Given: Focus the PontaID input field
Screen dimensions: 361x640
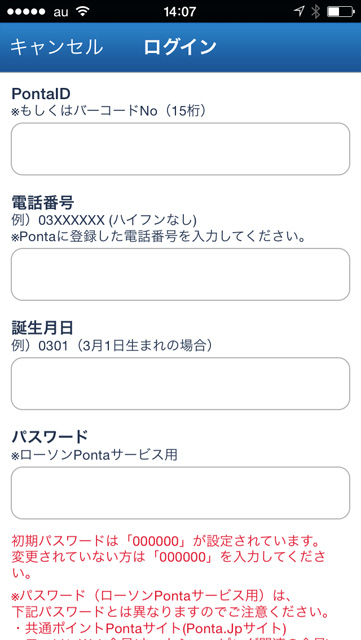Looking at the screenshot, I should click(x=180, y=149).
